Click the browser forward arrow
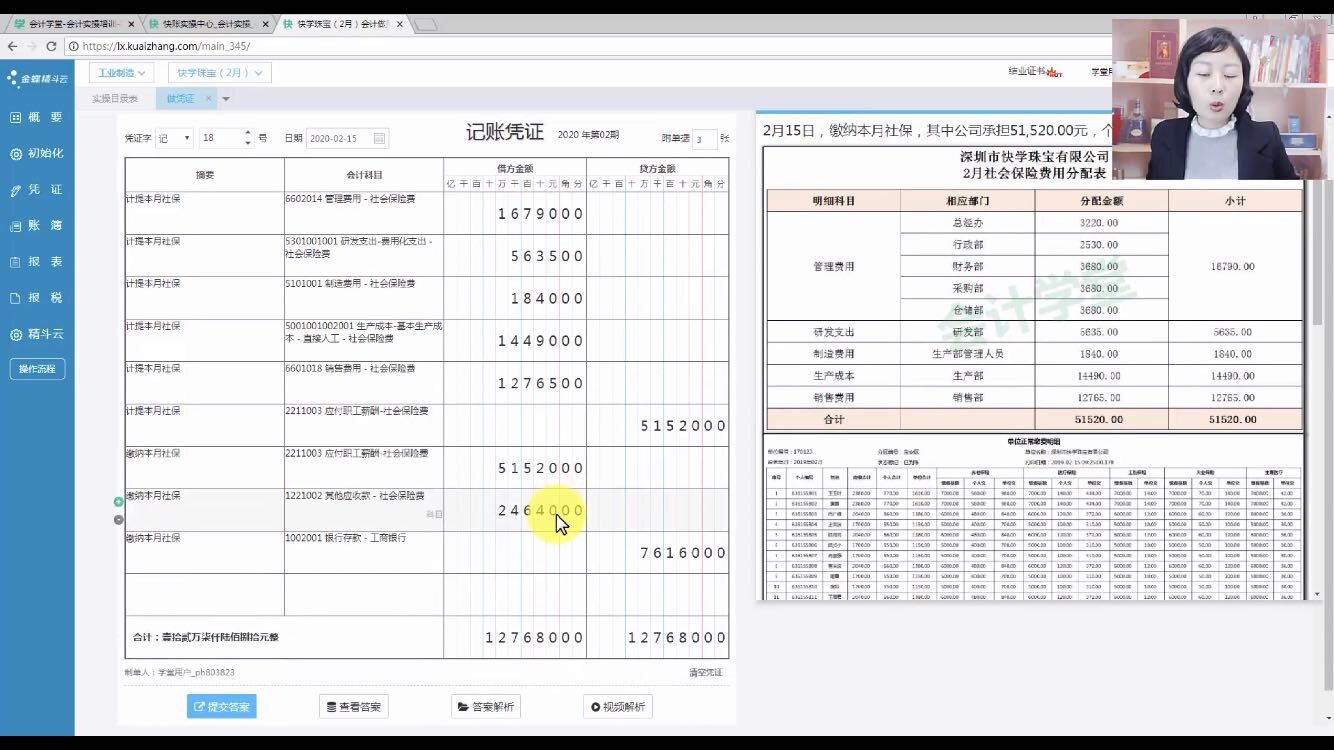1334x750 pixels. click(x=31, y=46)
